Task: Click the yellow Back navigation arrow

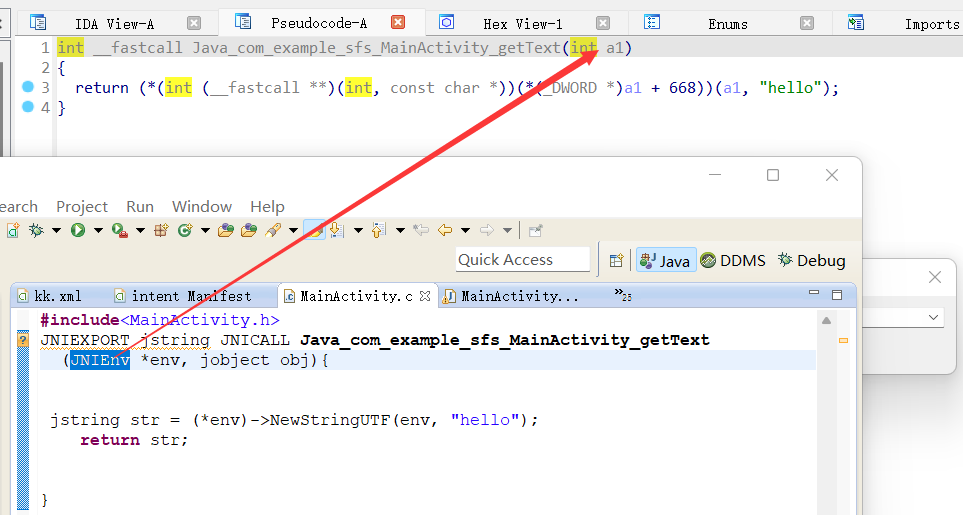Action: click(445, 231)
